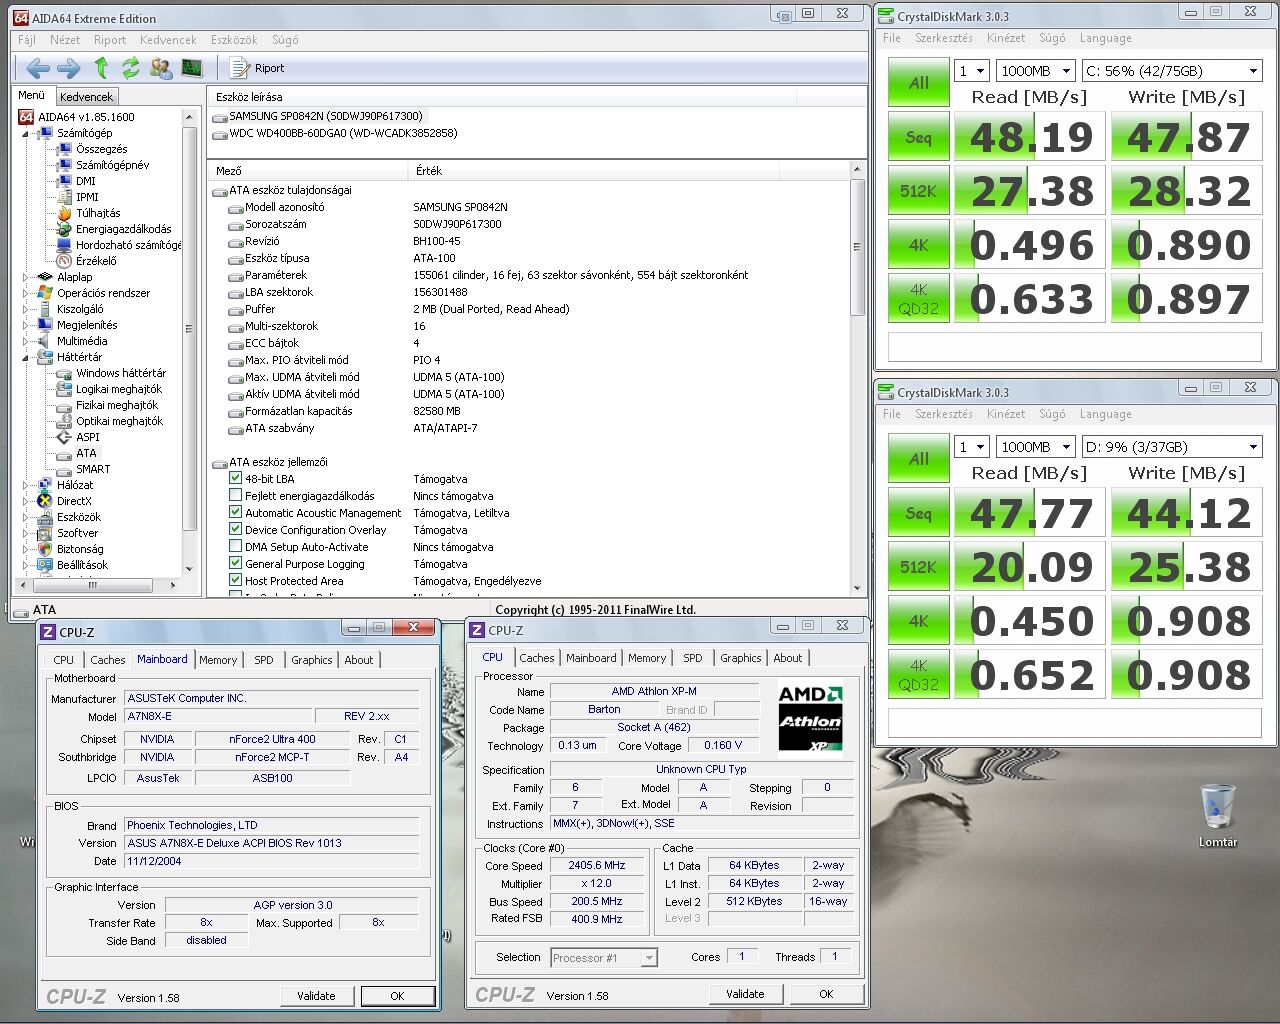Open the C: 56% drive dropdown
Screen dimensions: 1280x1024
click(1171, 71)
